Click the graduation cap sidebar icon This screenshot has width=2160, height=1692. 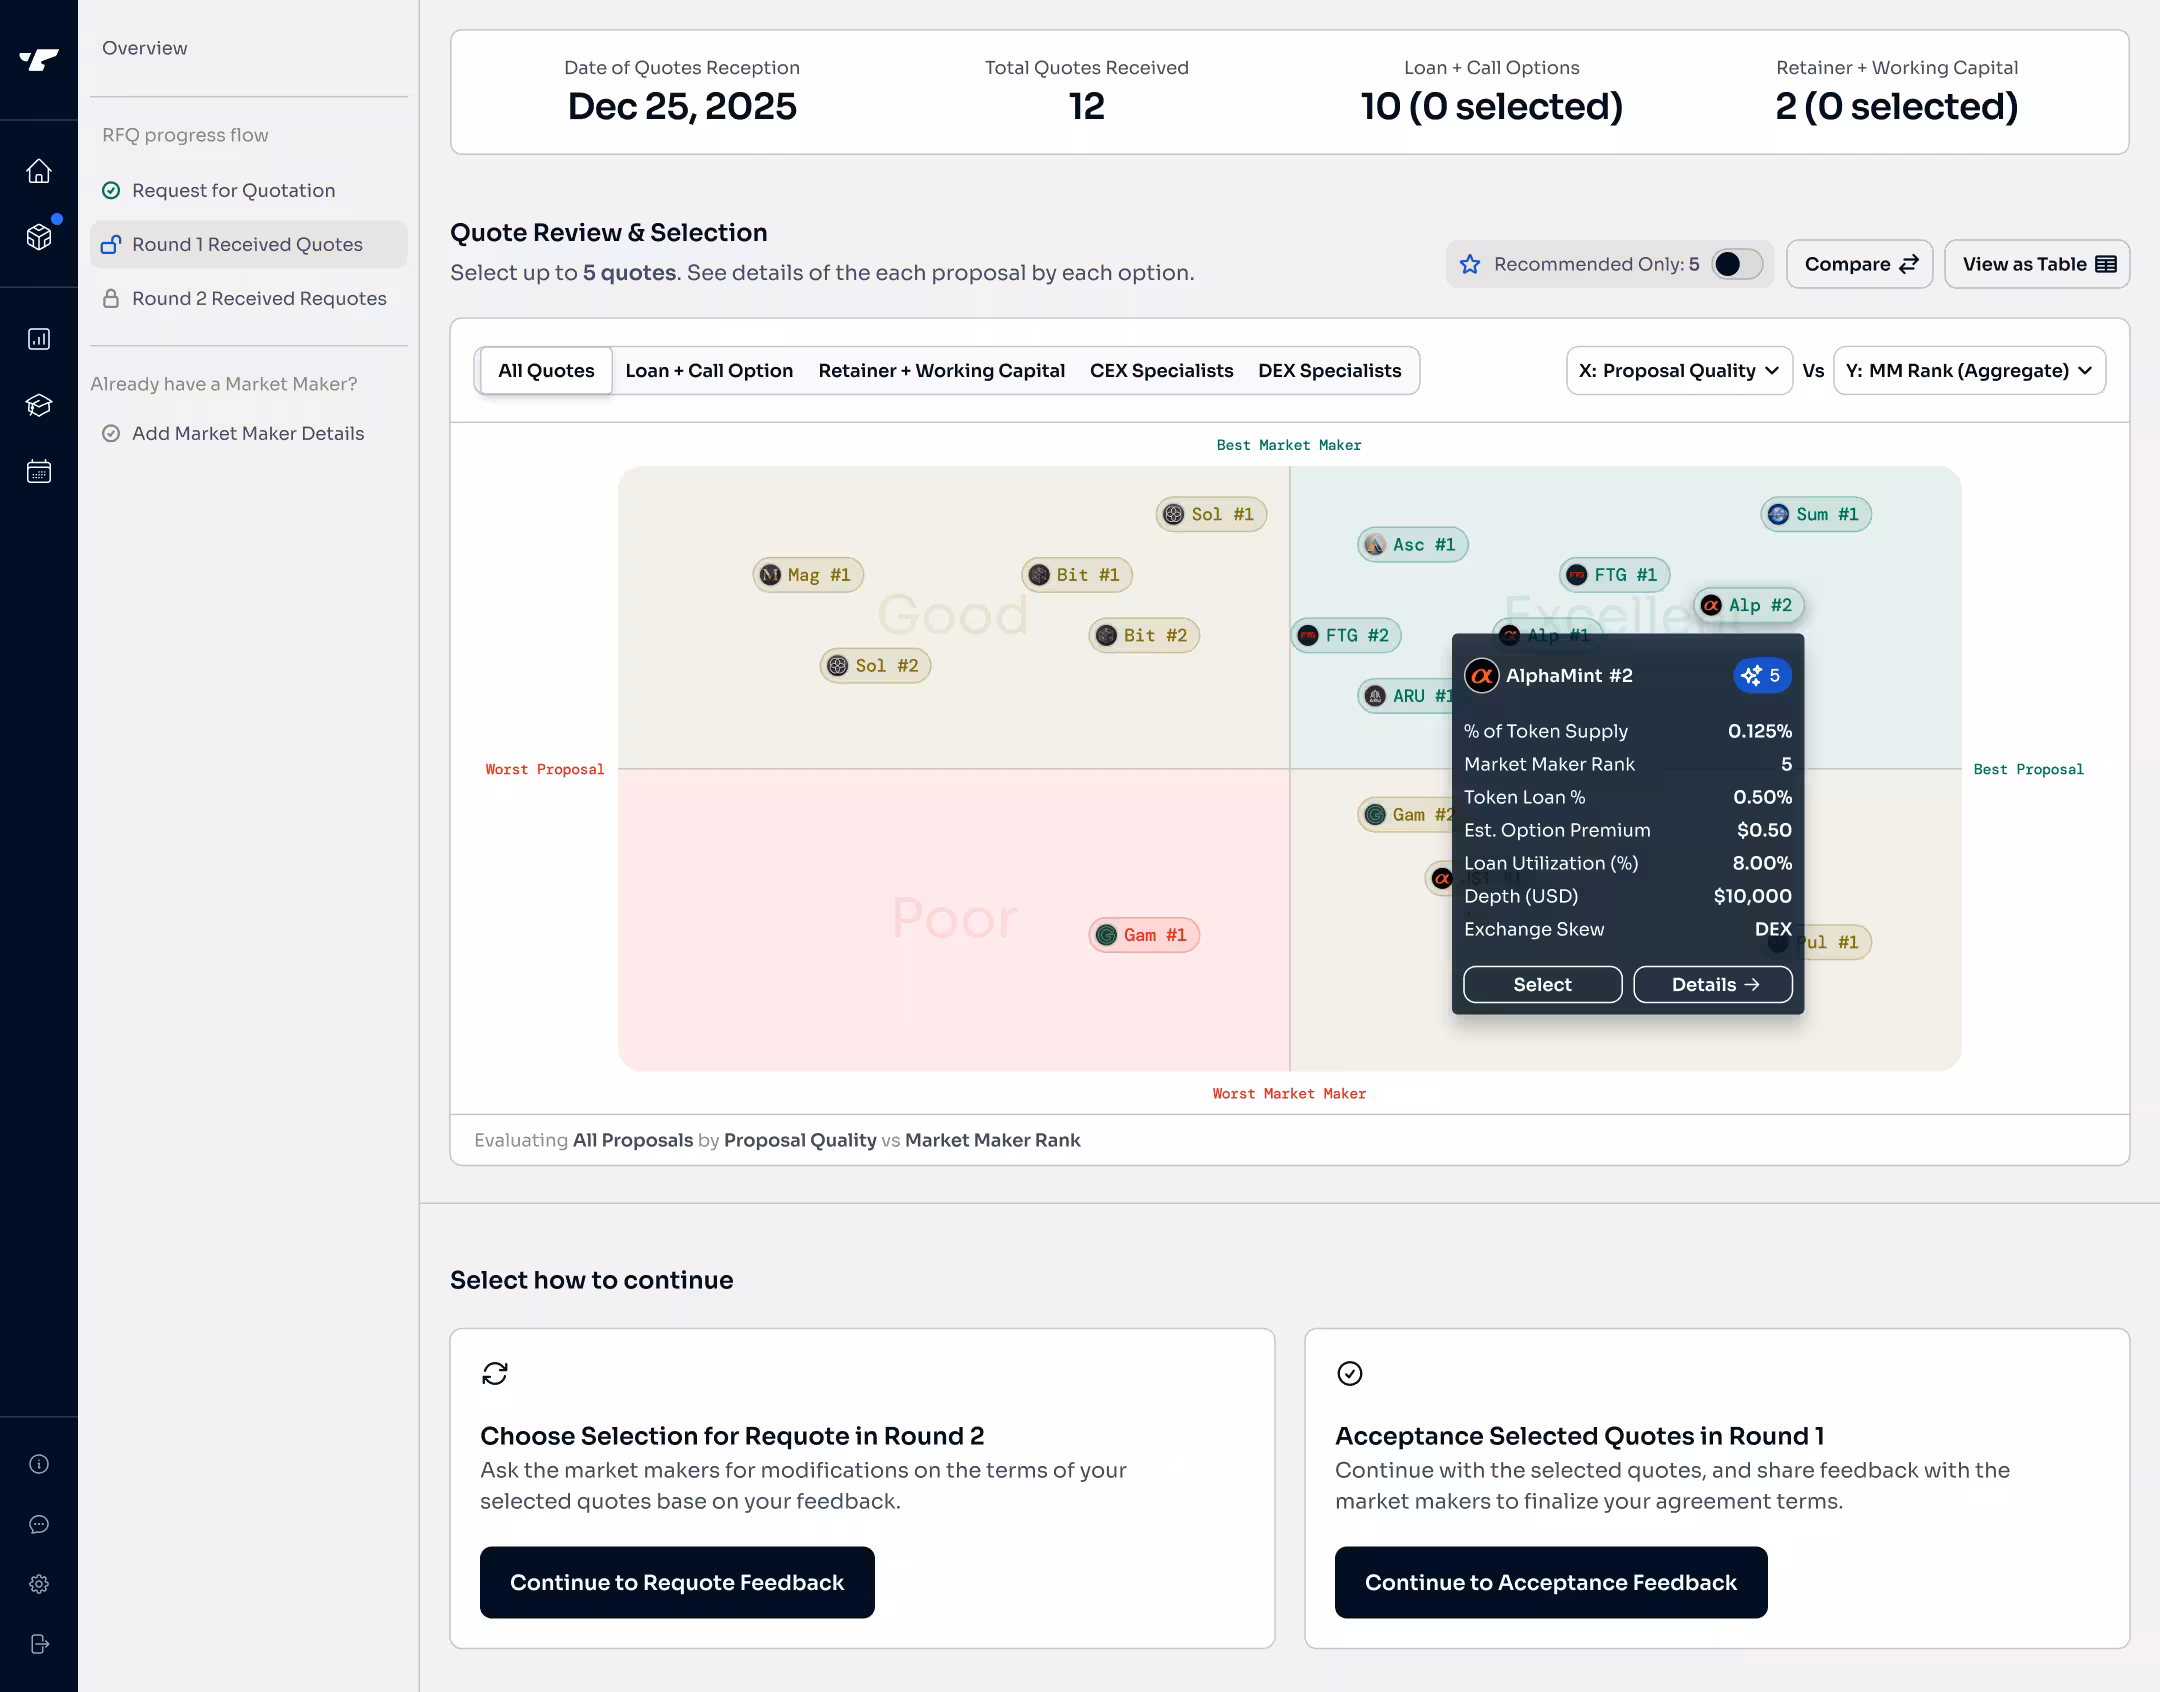(x=39, y=405)
